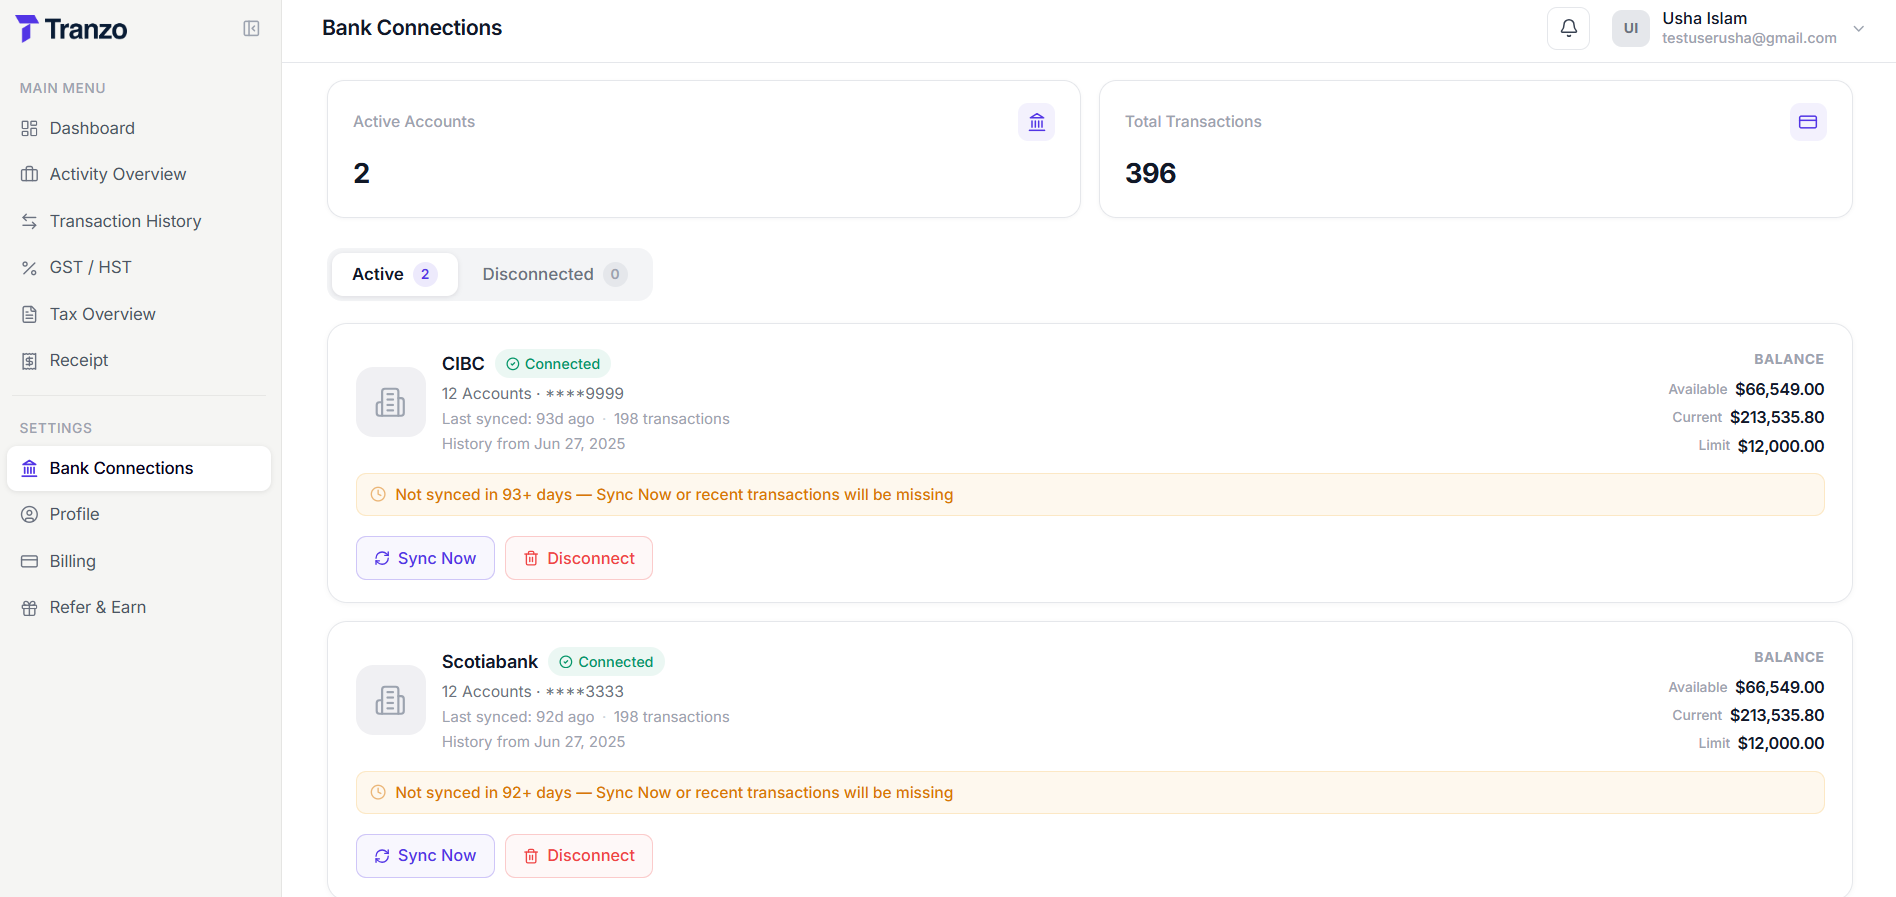
Task: Click 'Last synced: 93d ago' text
Action: [518, 419]
